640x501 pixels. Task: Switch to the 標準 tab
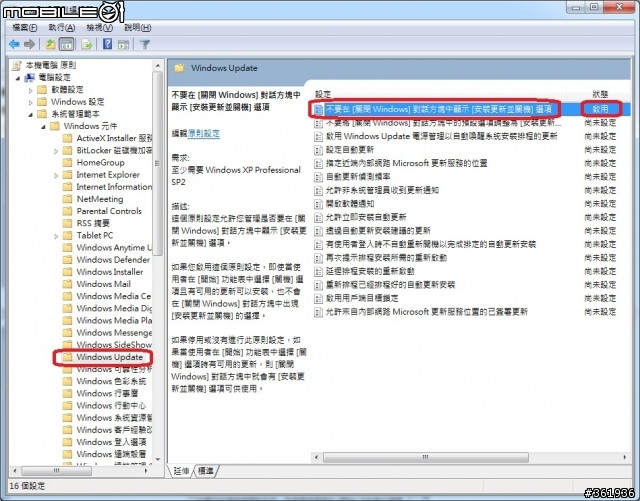(206, 471)
